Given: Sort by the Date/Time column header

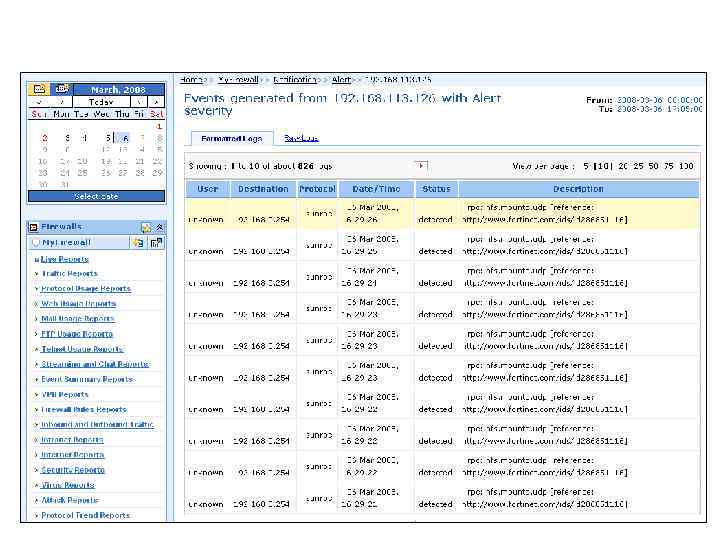Looking at the screenshot, I should pyautogui.click(x=376, y=189).
